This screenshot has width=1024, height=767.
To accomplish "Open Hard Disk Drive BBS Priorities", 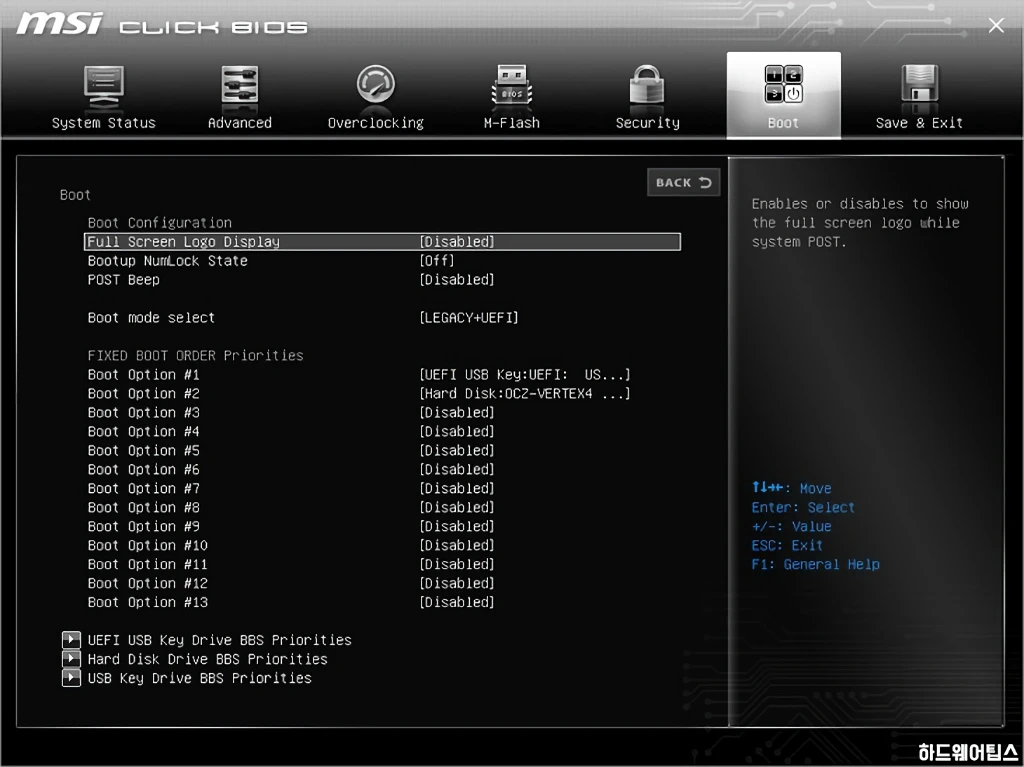I will click(x=208, y=659).
